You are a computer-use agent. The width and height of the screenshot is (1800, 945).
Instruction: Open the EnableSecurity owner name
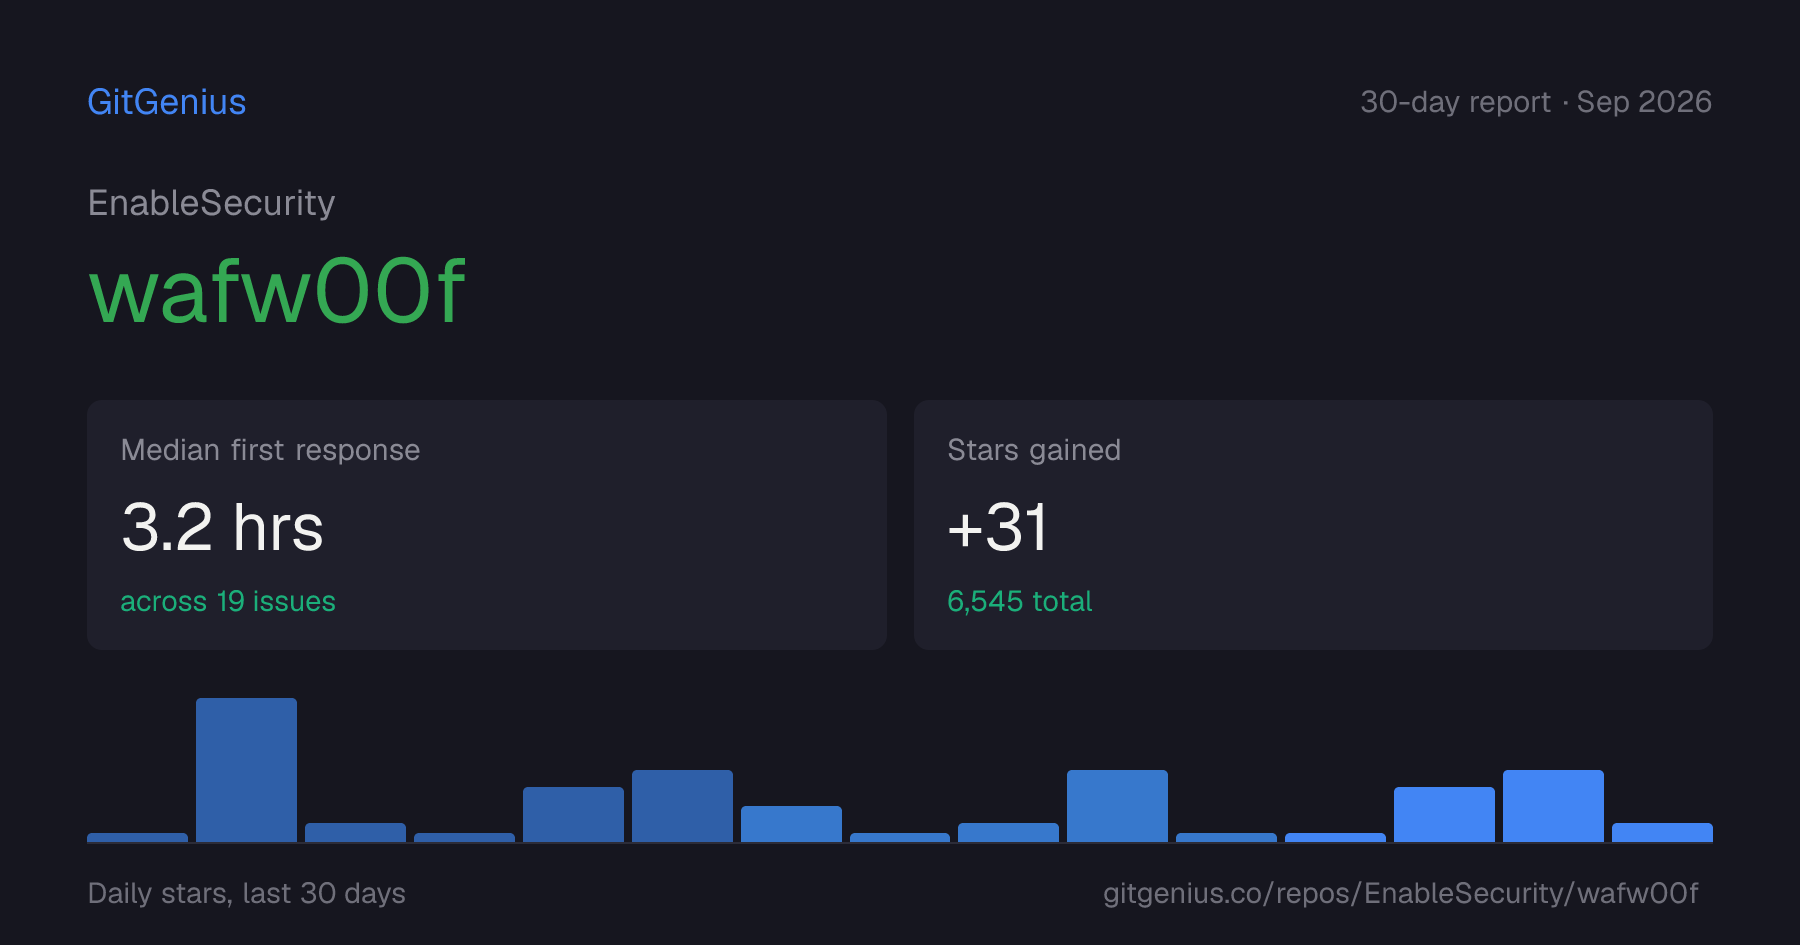point(211,203)
